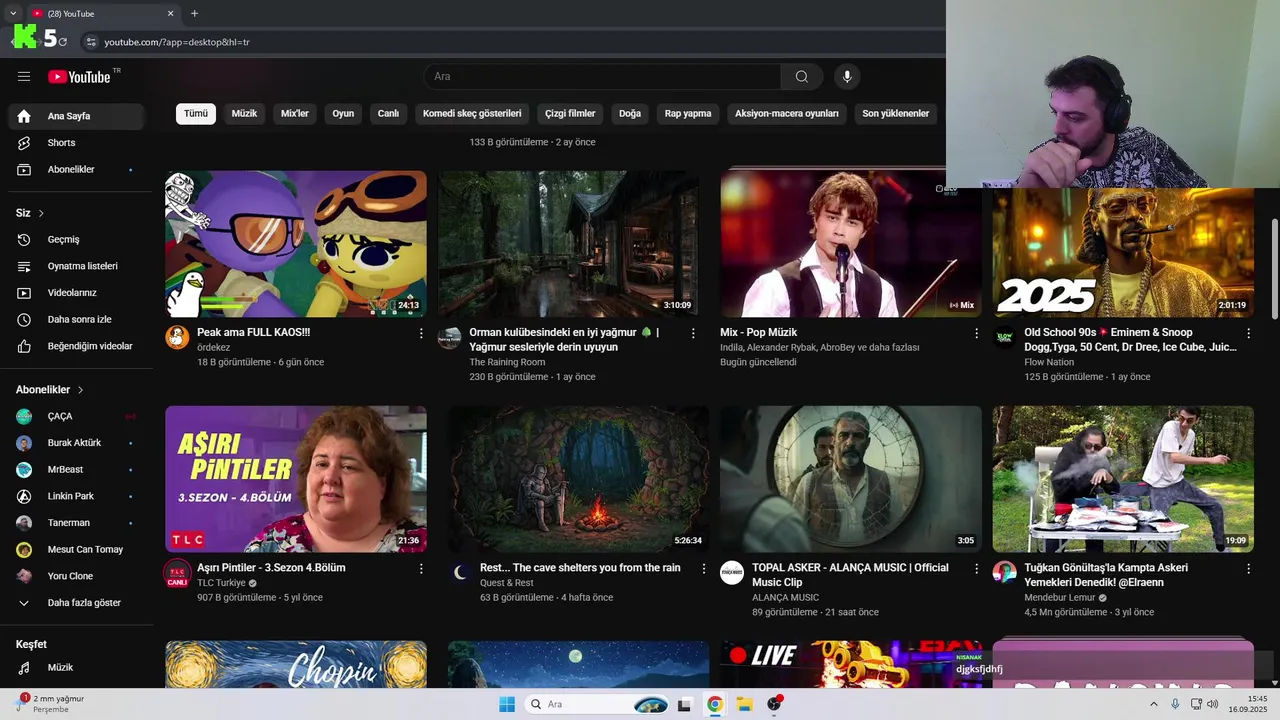
Task: Open options menu for cave shelters video
Action: coord(704,569)
